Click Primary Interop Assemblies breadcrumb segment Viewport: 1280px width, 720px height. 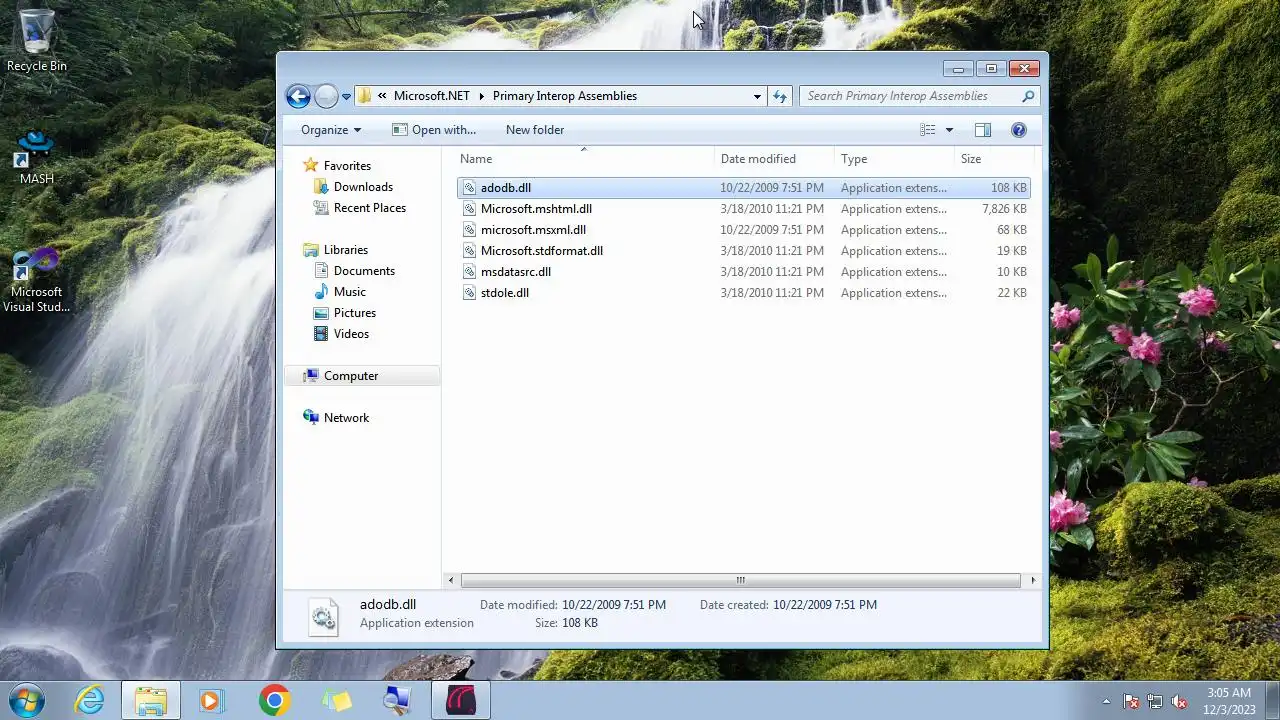tap(565, 96)
